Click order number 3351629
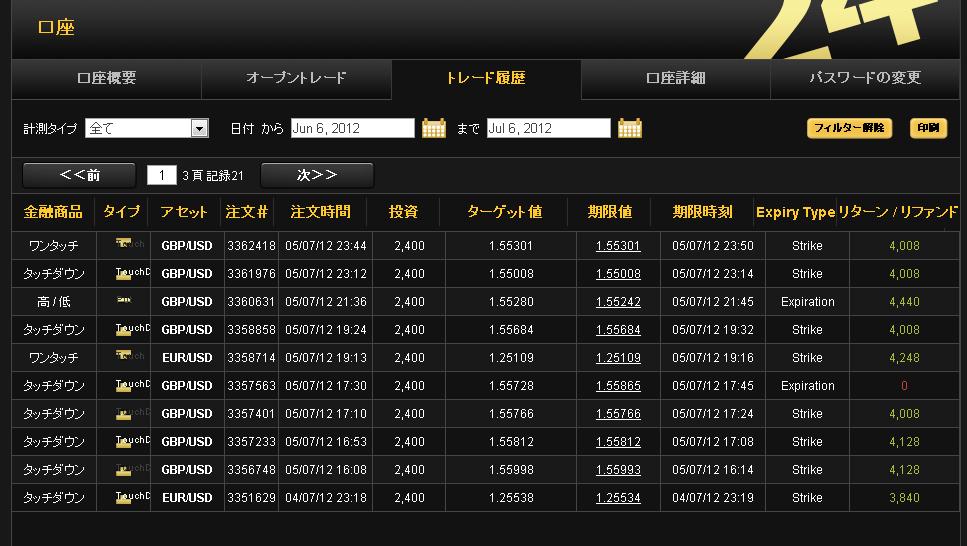The image size is (967, 546). pos(252,497)
